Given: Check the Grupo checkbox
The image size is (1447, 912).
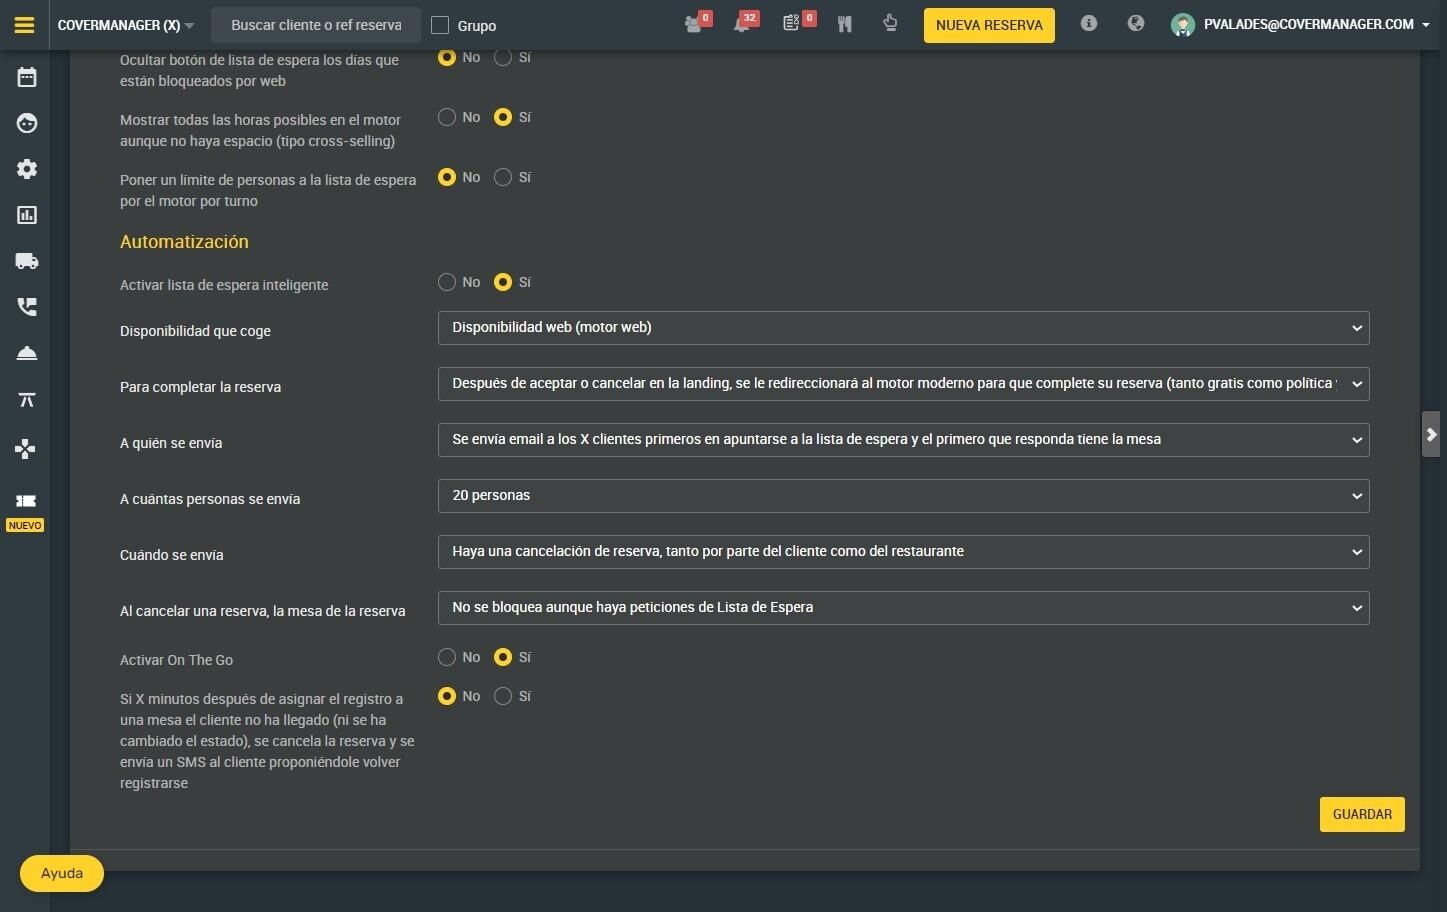Looking at the screenshot, I should [x=440, y=25].
